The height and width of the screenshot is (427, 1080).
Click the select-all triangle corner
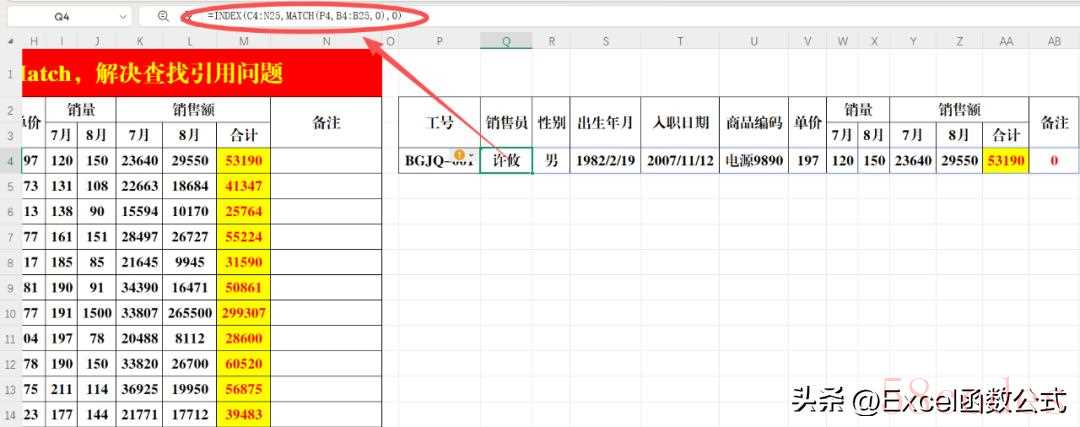9,41
